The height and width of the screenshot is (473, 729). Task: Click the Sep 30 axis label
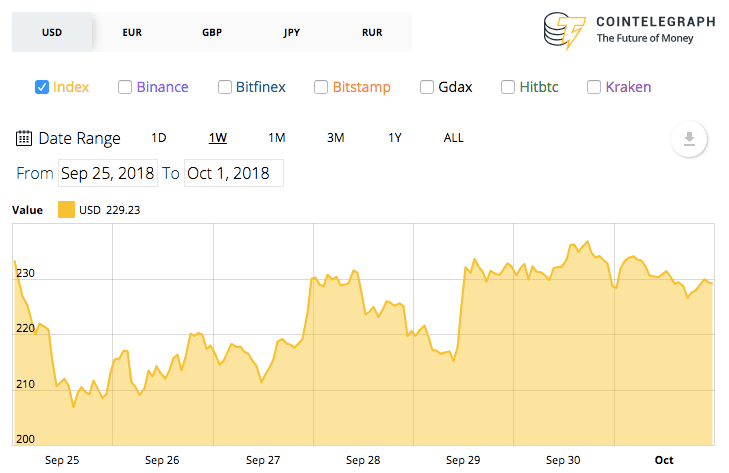point(563,460)
